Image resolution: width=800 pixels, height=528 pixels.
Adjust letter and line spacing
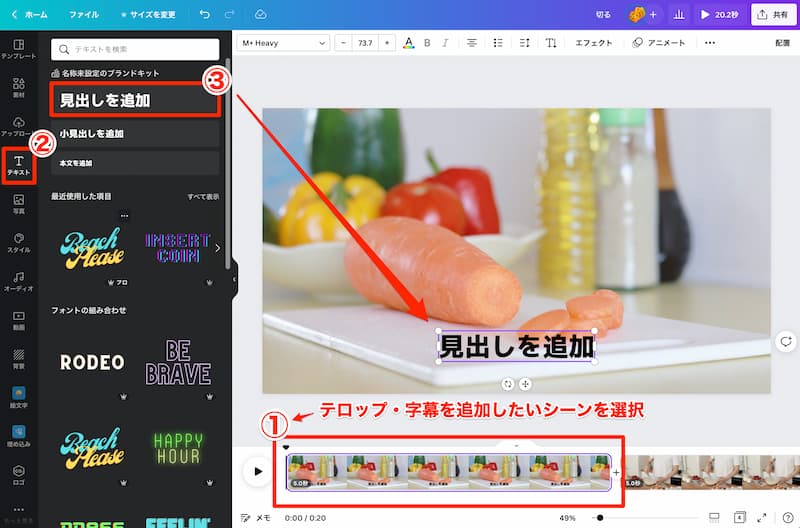524,43
